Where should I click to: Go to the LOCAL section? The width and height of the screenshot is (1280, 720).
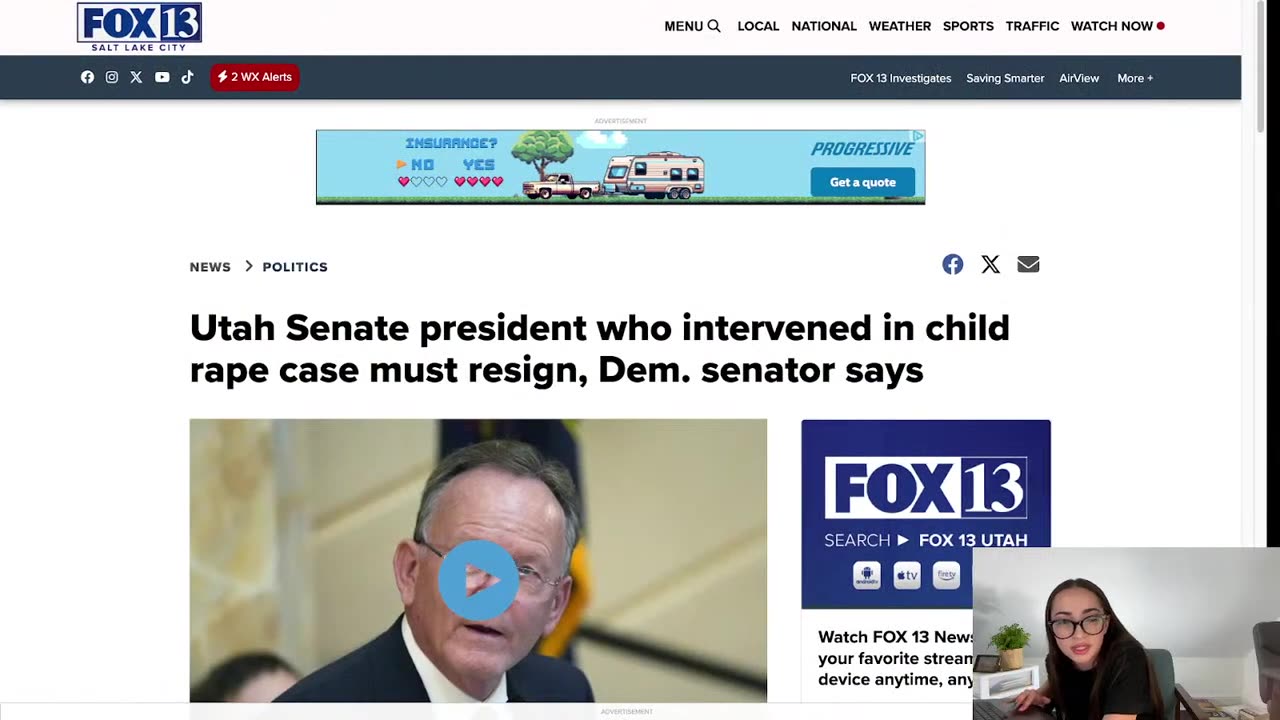pos(758,26)
